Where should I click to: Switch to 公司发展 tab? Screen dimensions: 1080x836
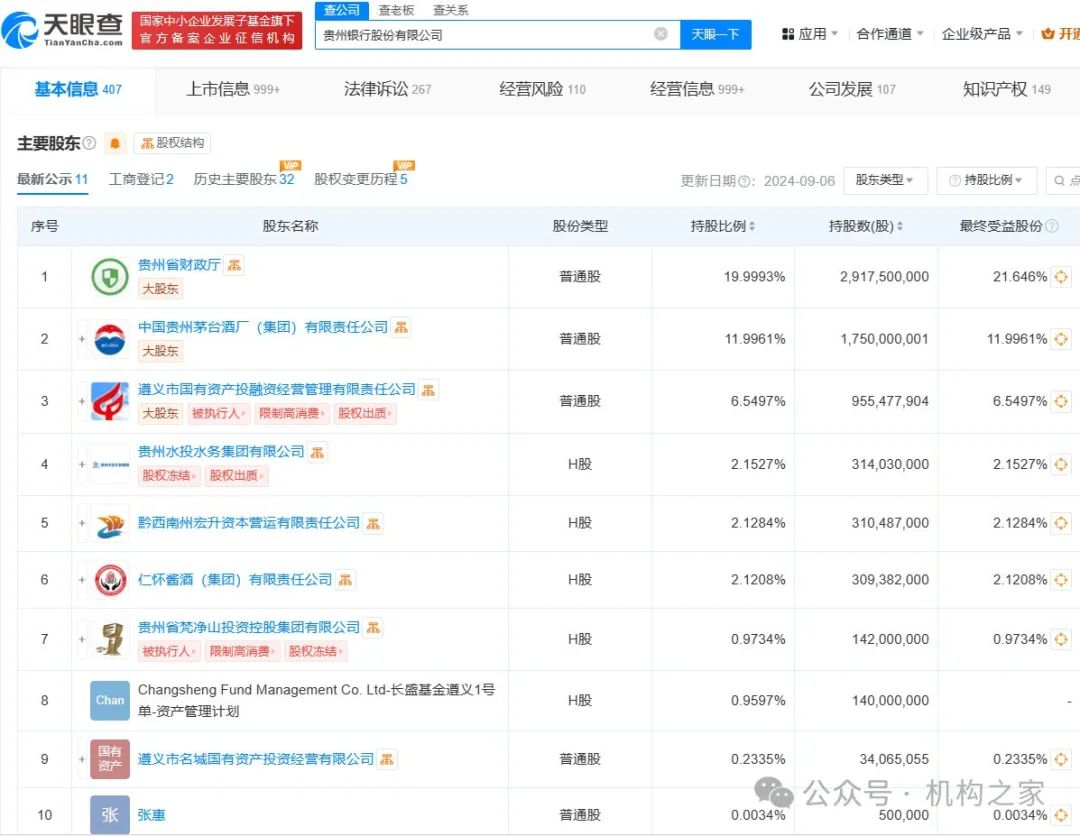coord(852,89)
